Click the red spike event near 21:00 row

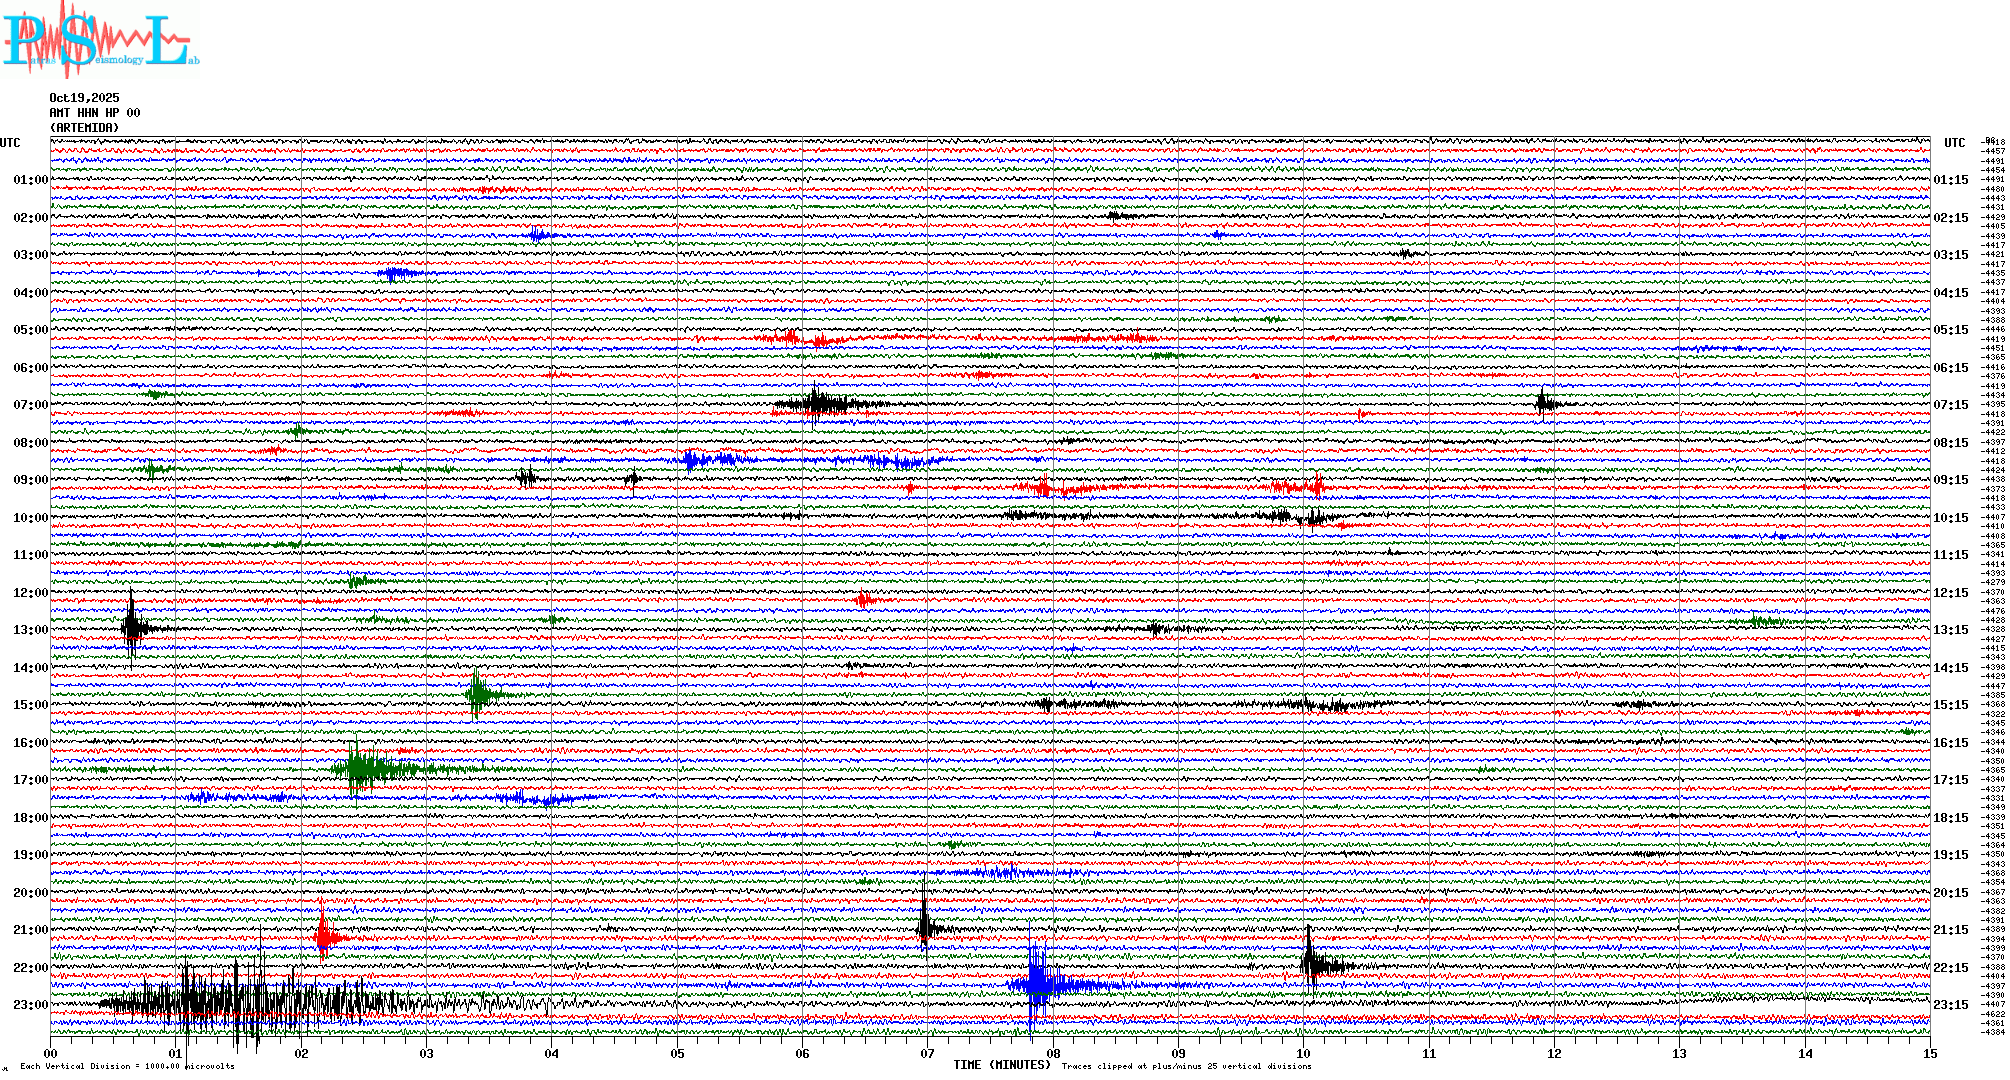[323, 937]
